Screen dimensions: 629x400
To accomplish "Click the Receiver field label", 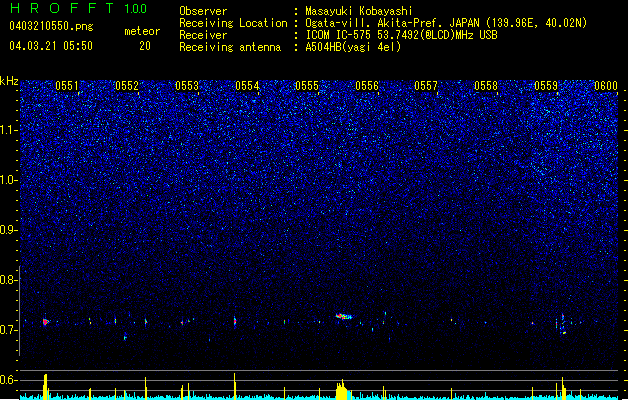I will (203, 35).
